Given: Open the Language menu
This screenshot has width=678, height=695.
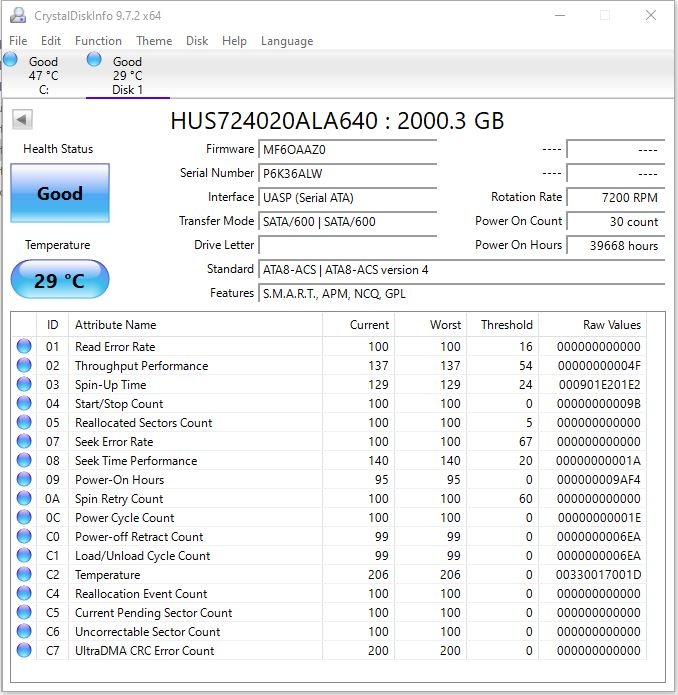Looking at the screenshot, I should coord(287,41).
